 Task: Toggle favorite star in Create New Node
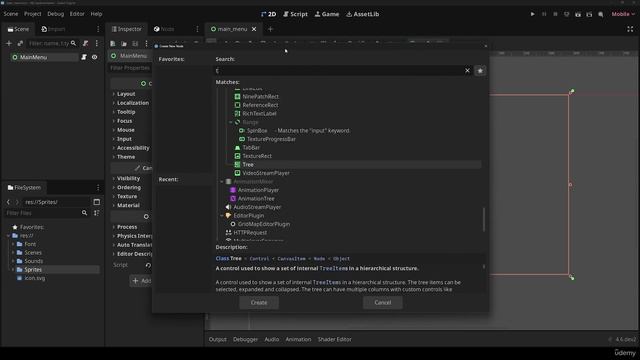tap(480, 71)
